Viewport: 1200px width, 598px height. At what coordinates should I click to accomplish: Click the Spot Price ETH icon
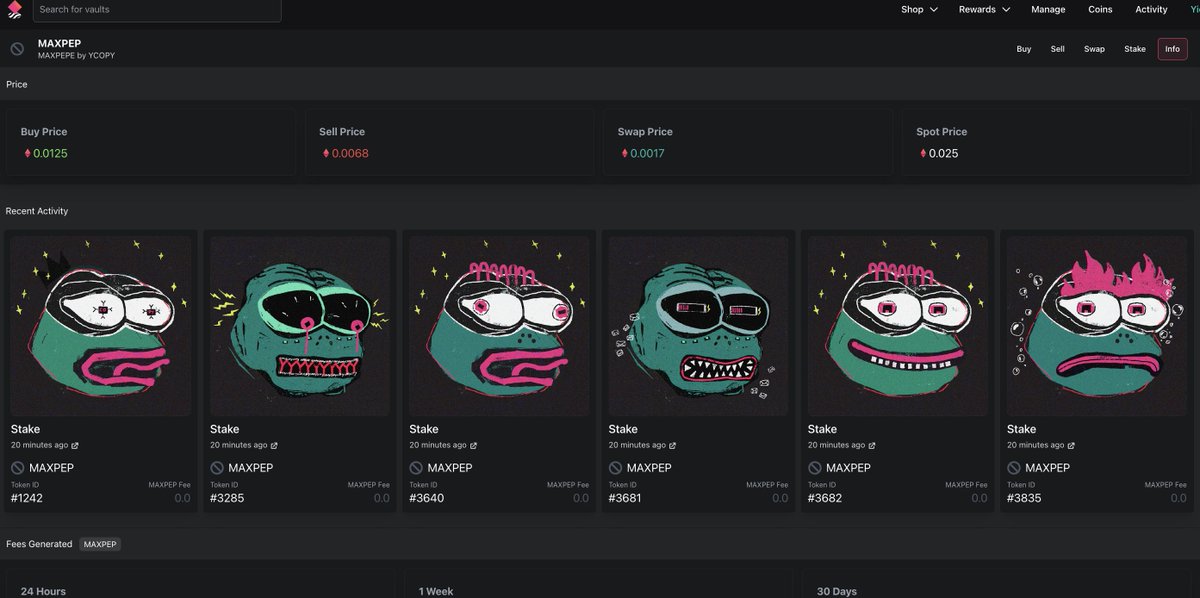(923, 154)
